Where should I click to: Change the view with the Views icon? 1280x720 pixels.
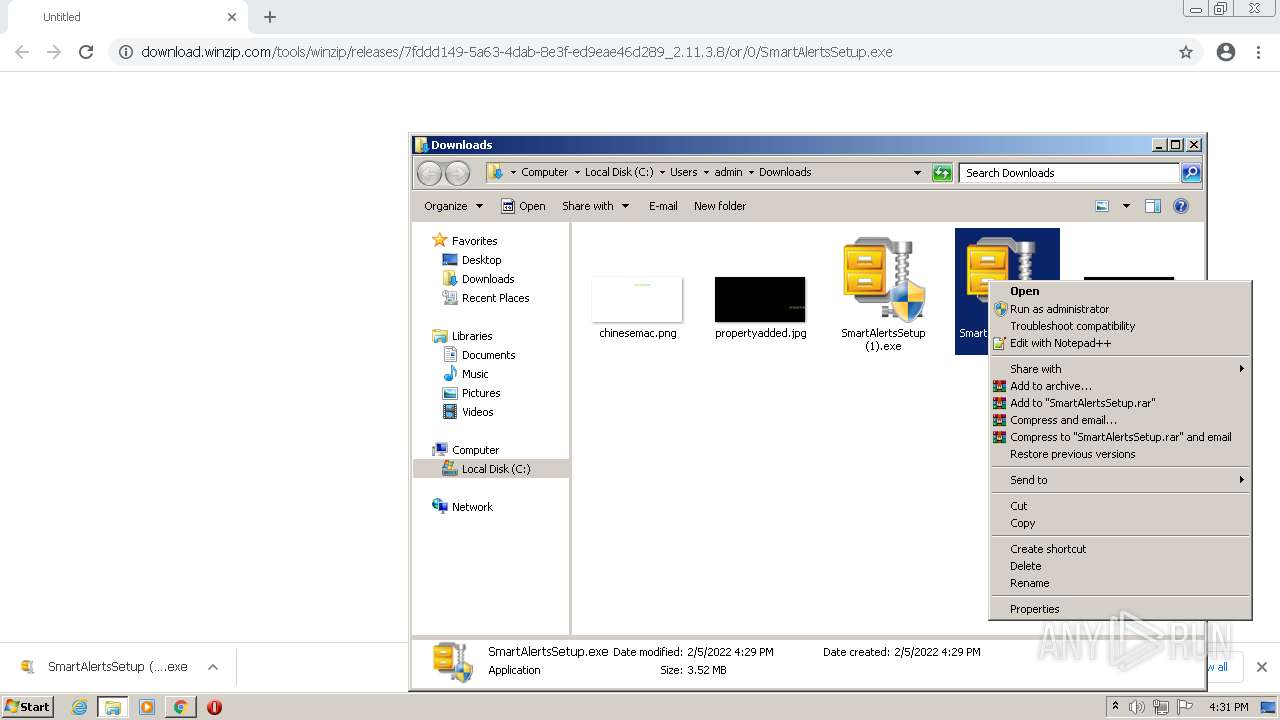1102,206
